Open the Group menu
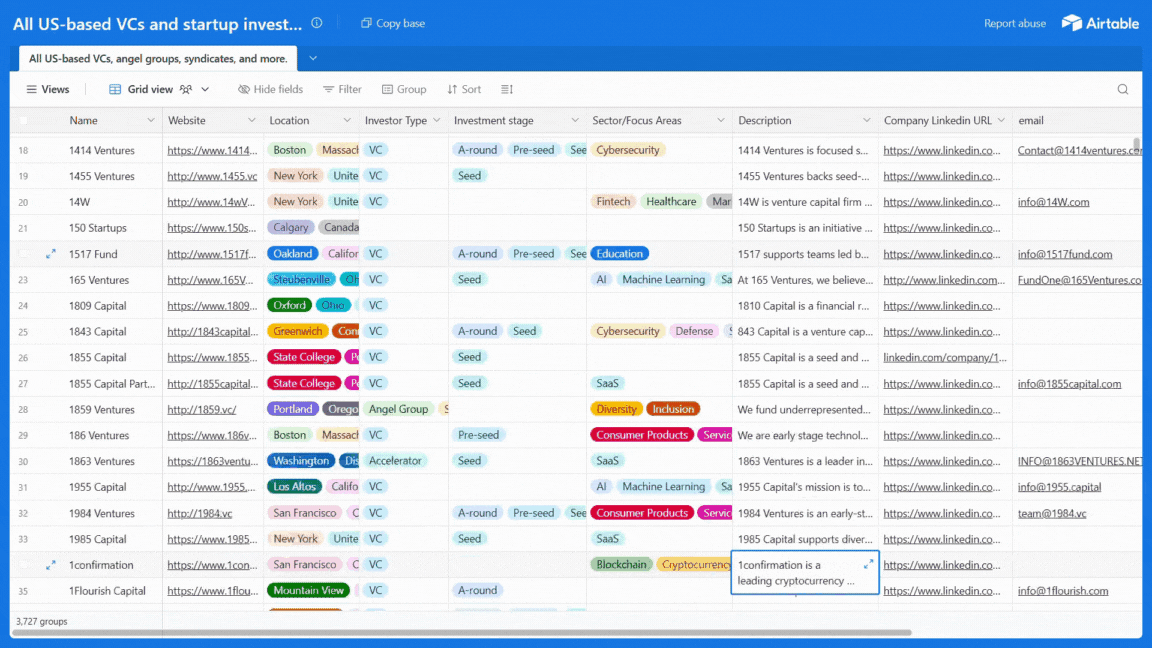Screen dimensions: 1152x648 tap(404, 89)
